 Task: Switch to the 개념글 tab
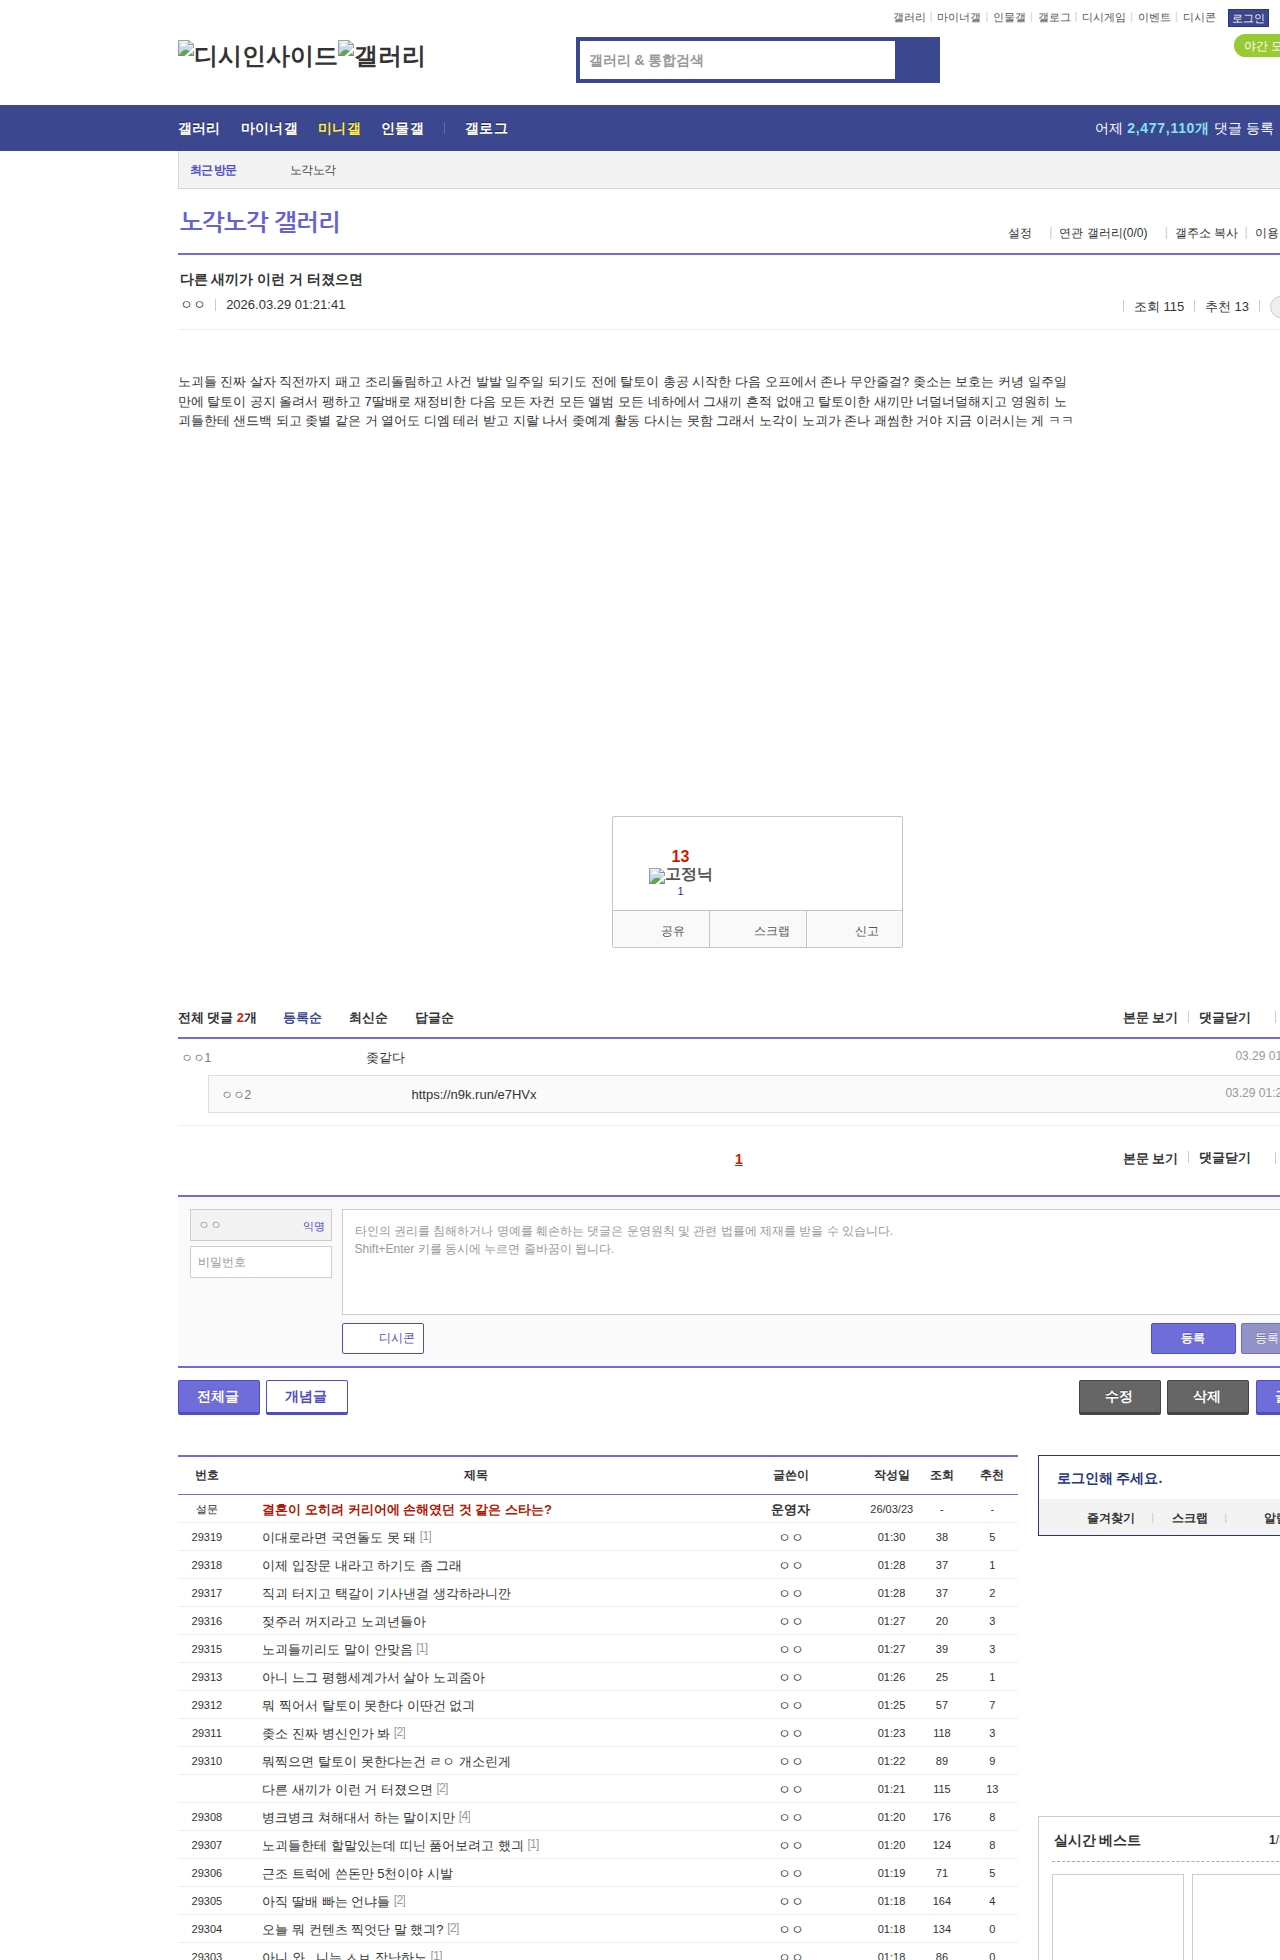click(306, 1397)
